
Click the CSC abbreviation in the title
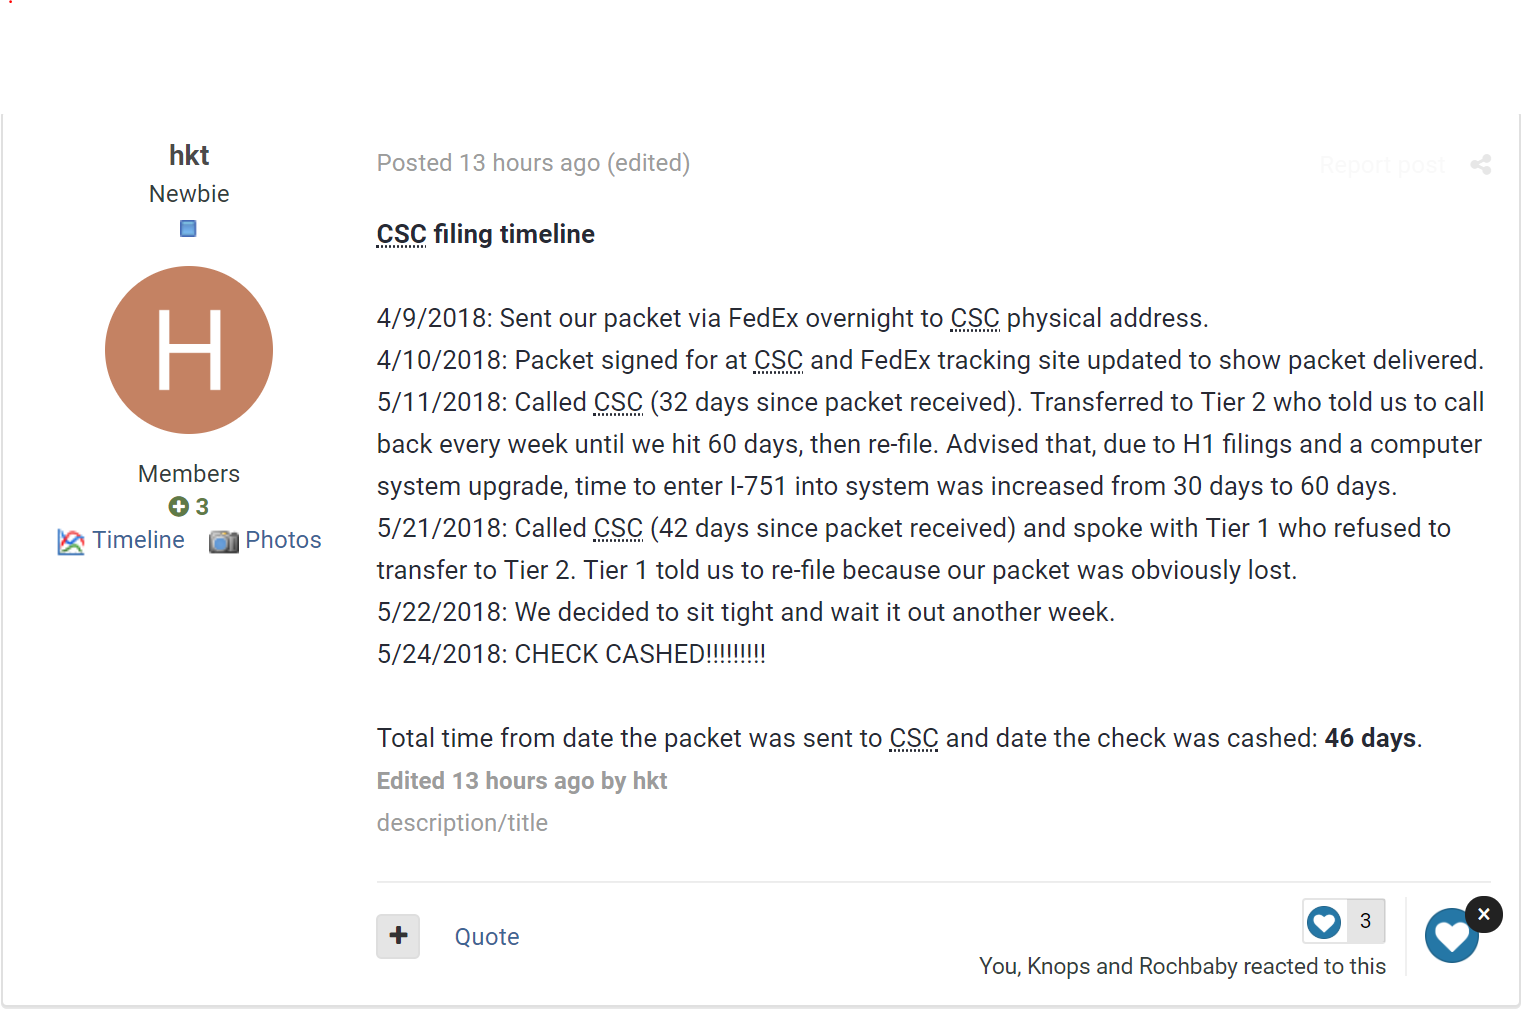(x=401, y=234)
